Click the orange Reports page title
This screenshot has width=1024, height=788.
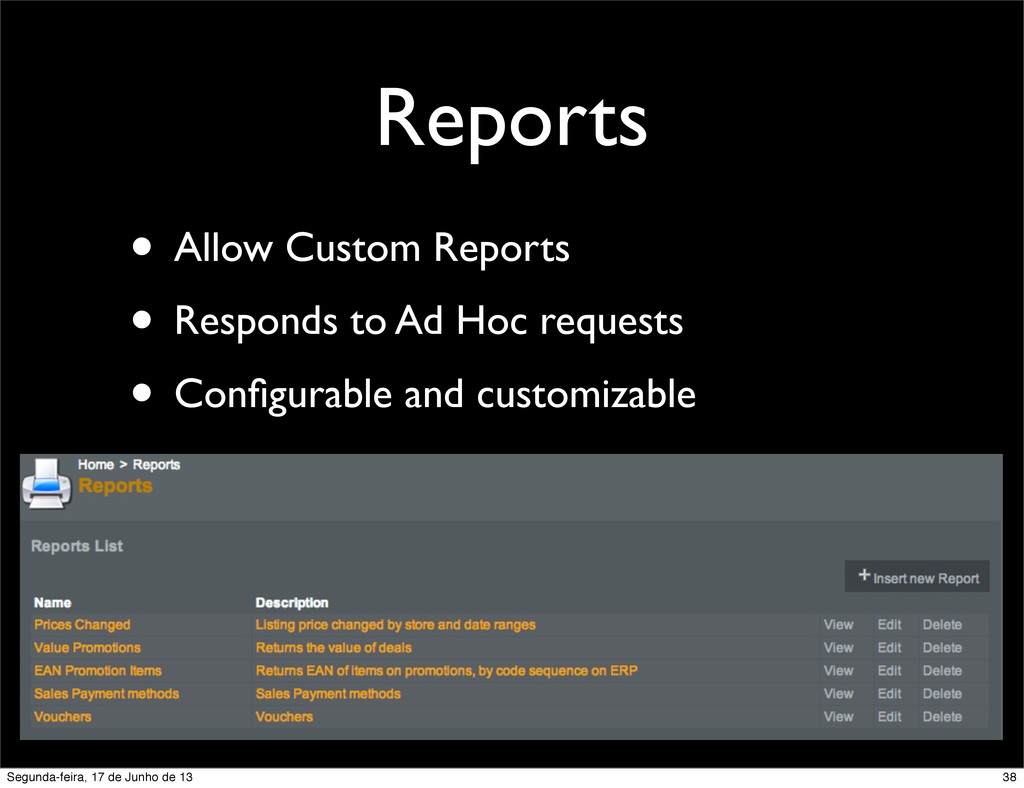(x=115, y=486)
